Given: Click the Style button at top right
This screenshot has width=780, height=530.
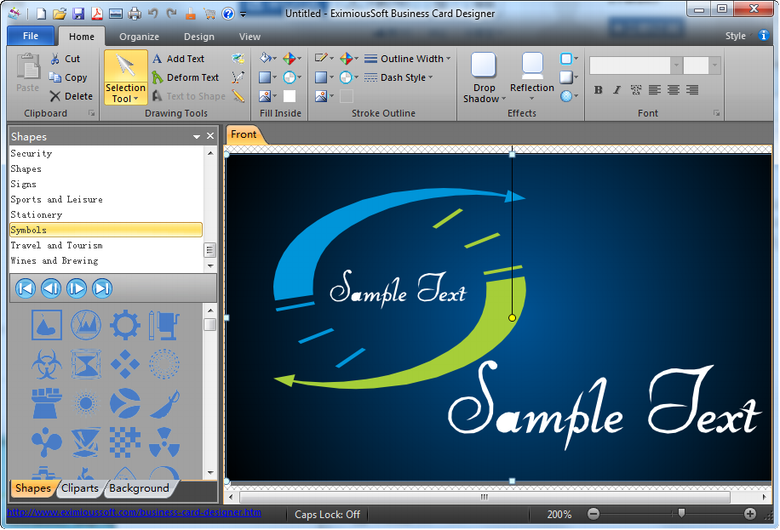Looking at the screenshot, I should click(x=735, y=37).
